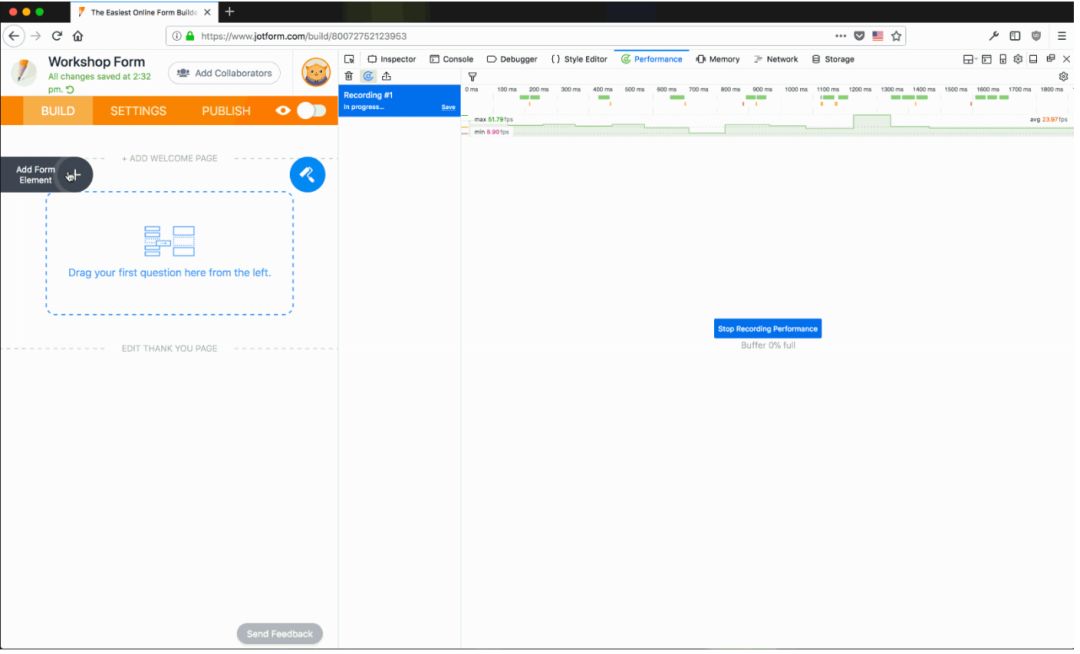
Task: Select the Easiest Online Form Builder tab
Action: pyautogui.click(x=143, y=12)
